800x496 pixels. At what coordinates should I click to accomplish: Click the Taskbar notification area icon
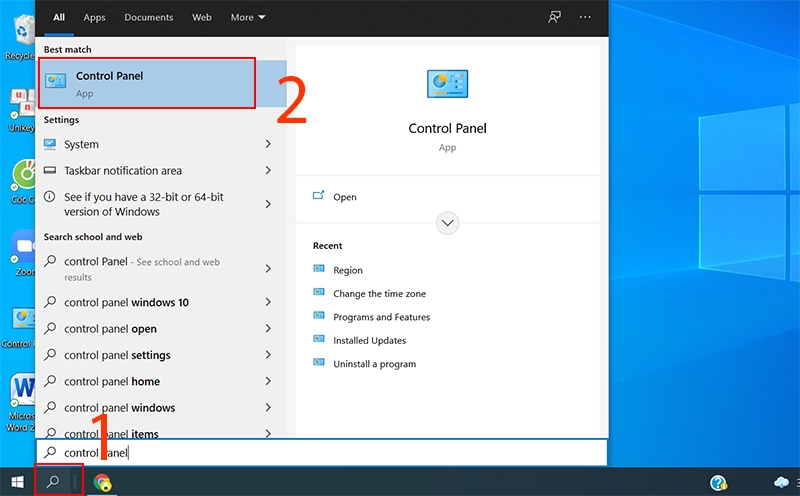click(x=50, y=170)
